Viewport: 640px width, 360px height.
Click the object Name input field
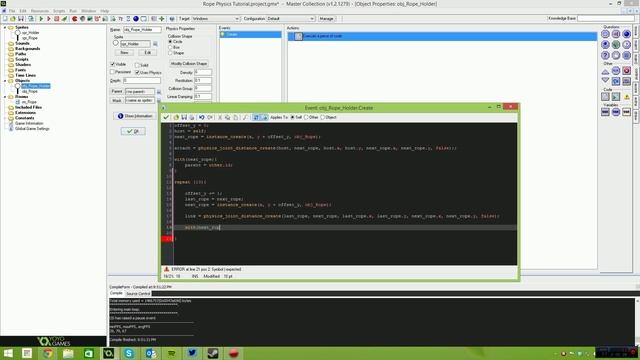coord(142,30)
